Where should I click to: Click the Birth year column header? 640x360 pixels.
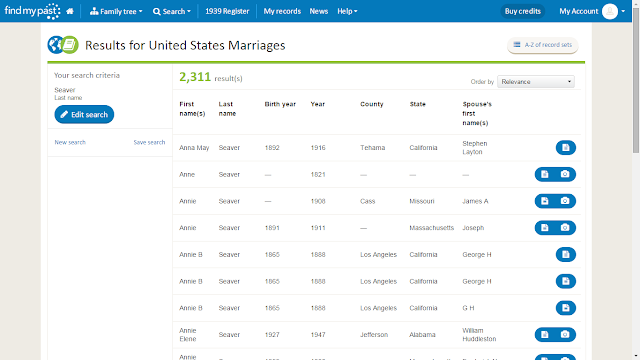click(280, 104)
